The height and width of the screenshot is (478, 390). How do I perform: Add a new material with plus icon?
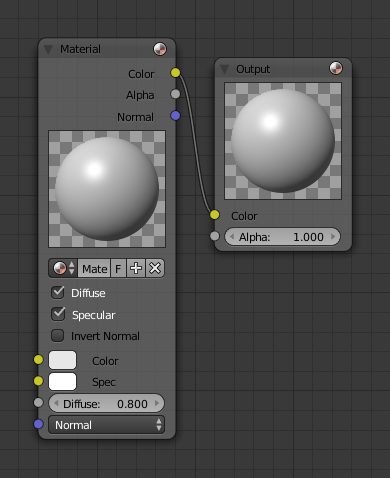tap(136, 268)
